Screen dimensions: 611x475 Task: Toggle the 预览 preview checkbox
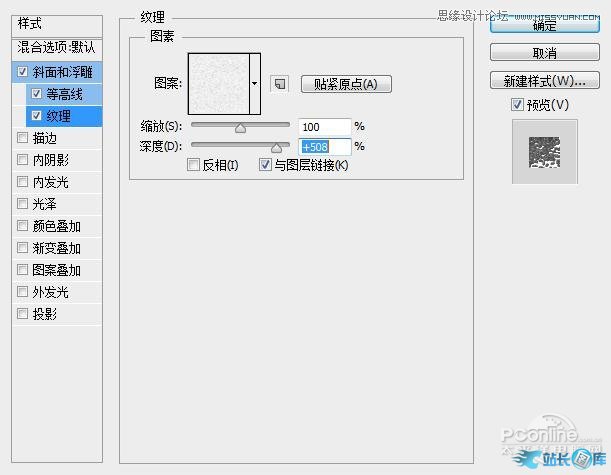[x=516, y=105]
